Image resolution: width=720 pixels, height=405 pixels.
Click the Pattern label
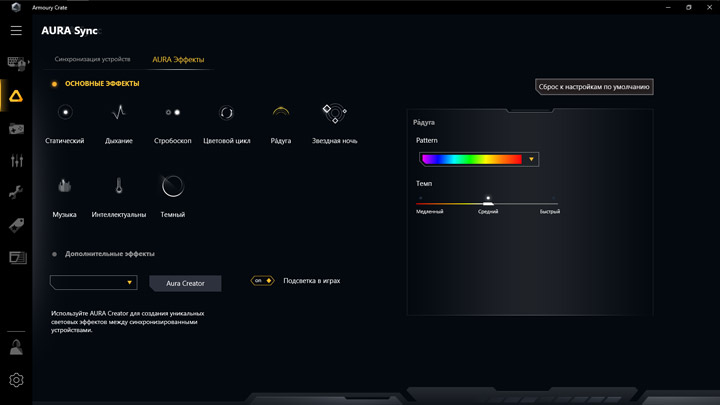point(427,141)
